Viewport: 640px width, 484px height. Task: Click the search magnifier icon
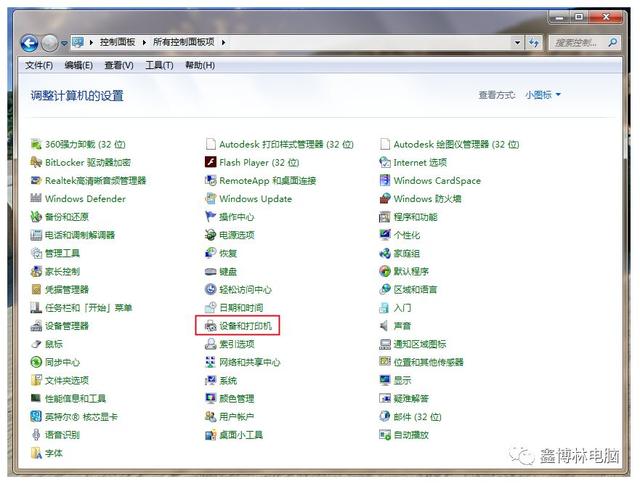612,42
